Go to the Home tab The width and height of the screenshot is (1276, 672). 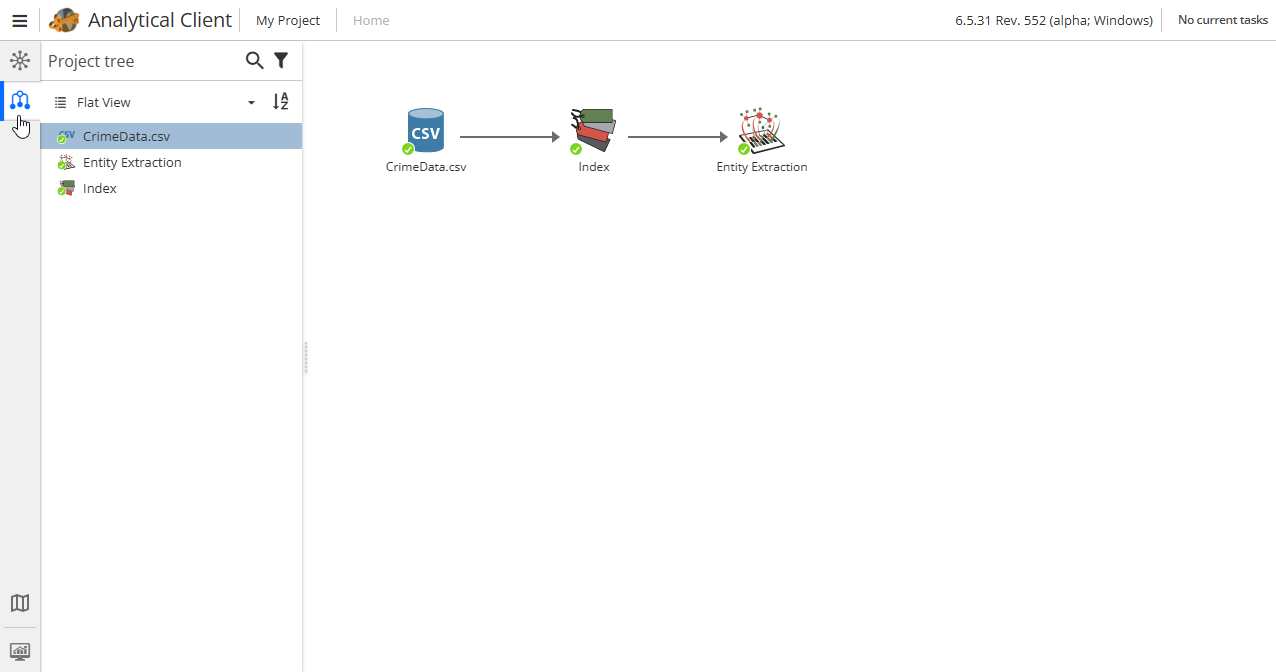point(370,20)
